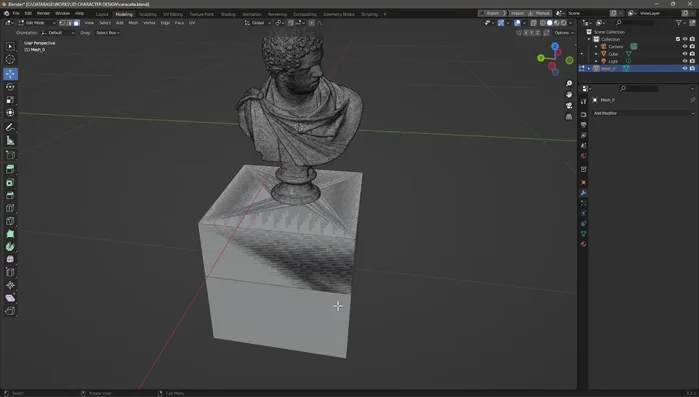Open the Orientation Default dropdown
Viewport: 699px width, 397px height.
(x=58, y=33)
